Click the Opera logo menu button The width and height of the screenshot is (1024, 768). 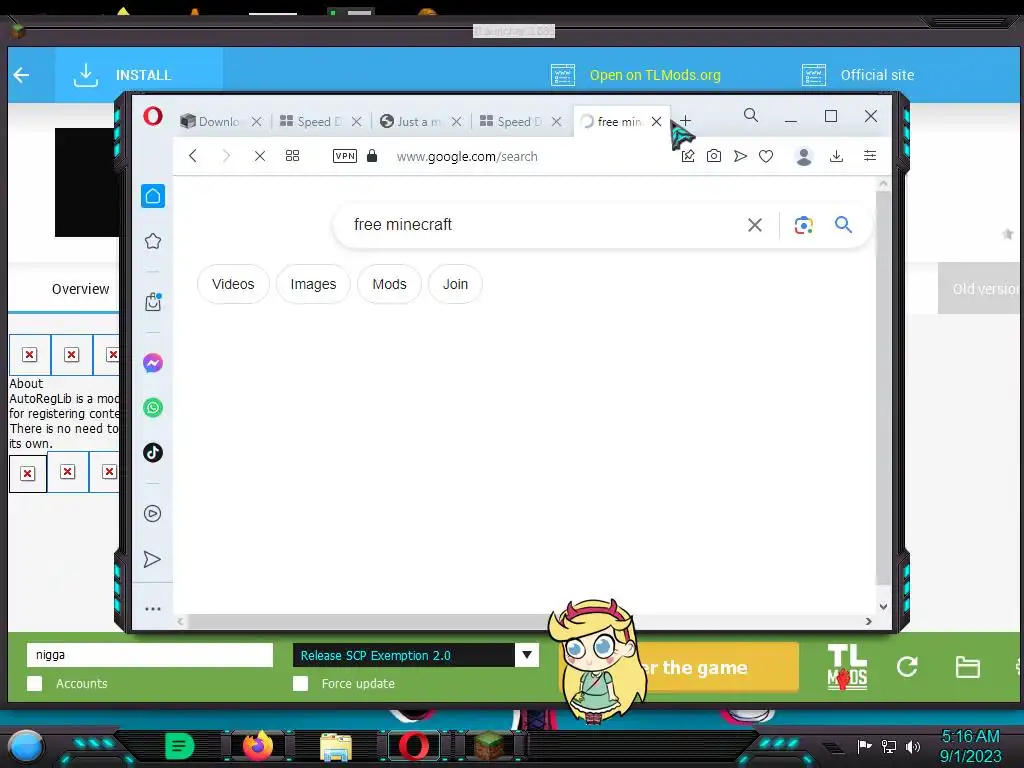[153, 116]
